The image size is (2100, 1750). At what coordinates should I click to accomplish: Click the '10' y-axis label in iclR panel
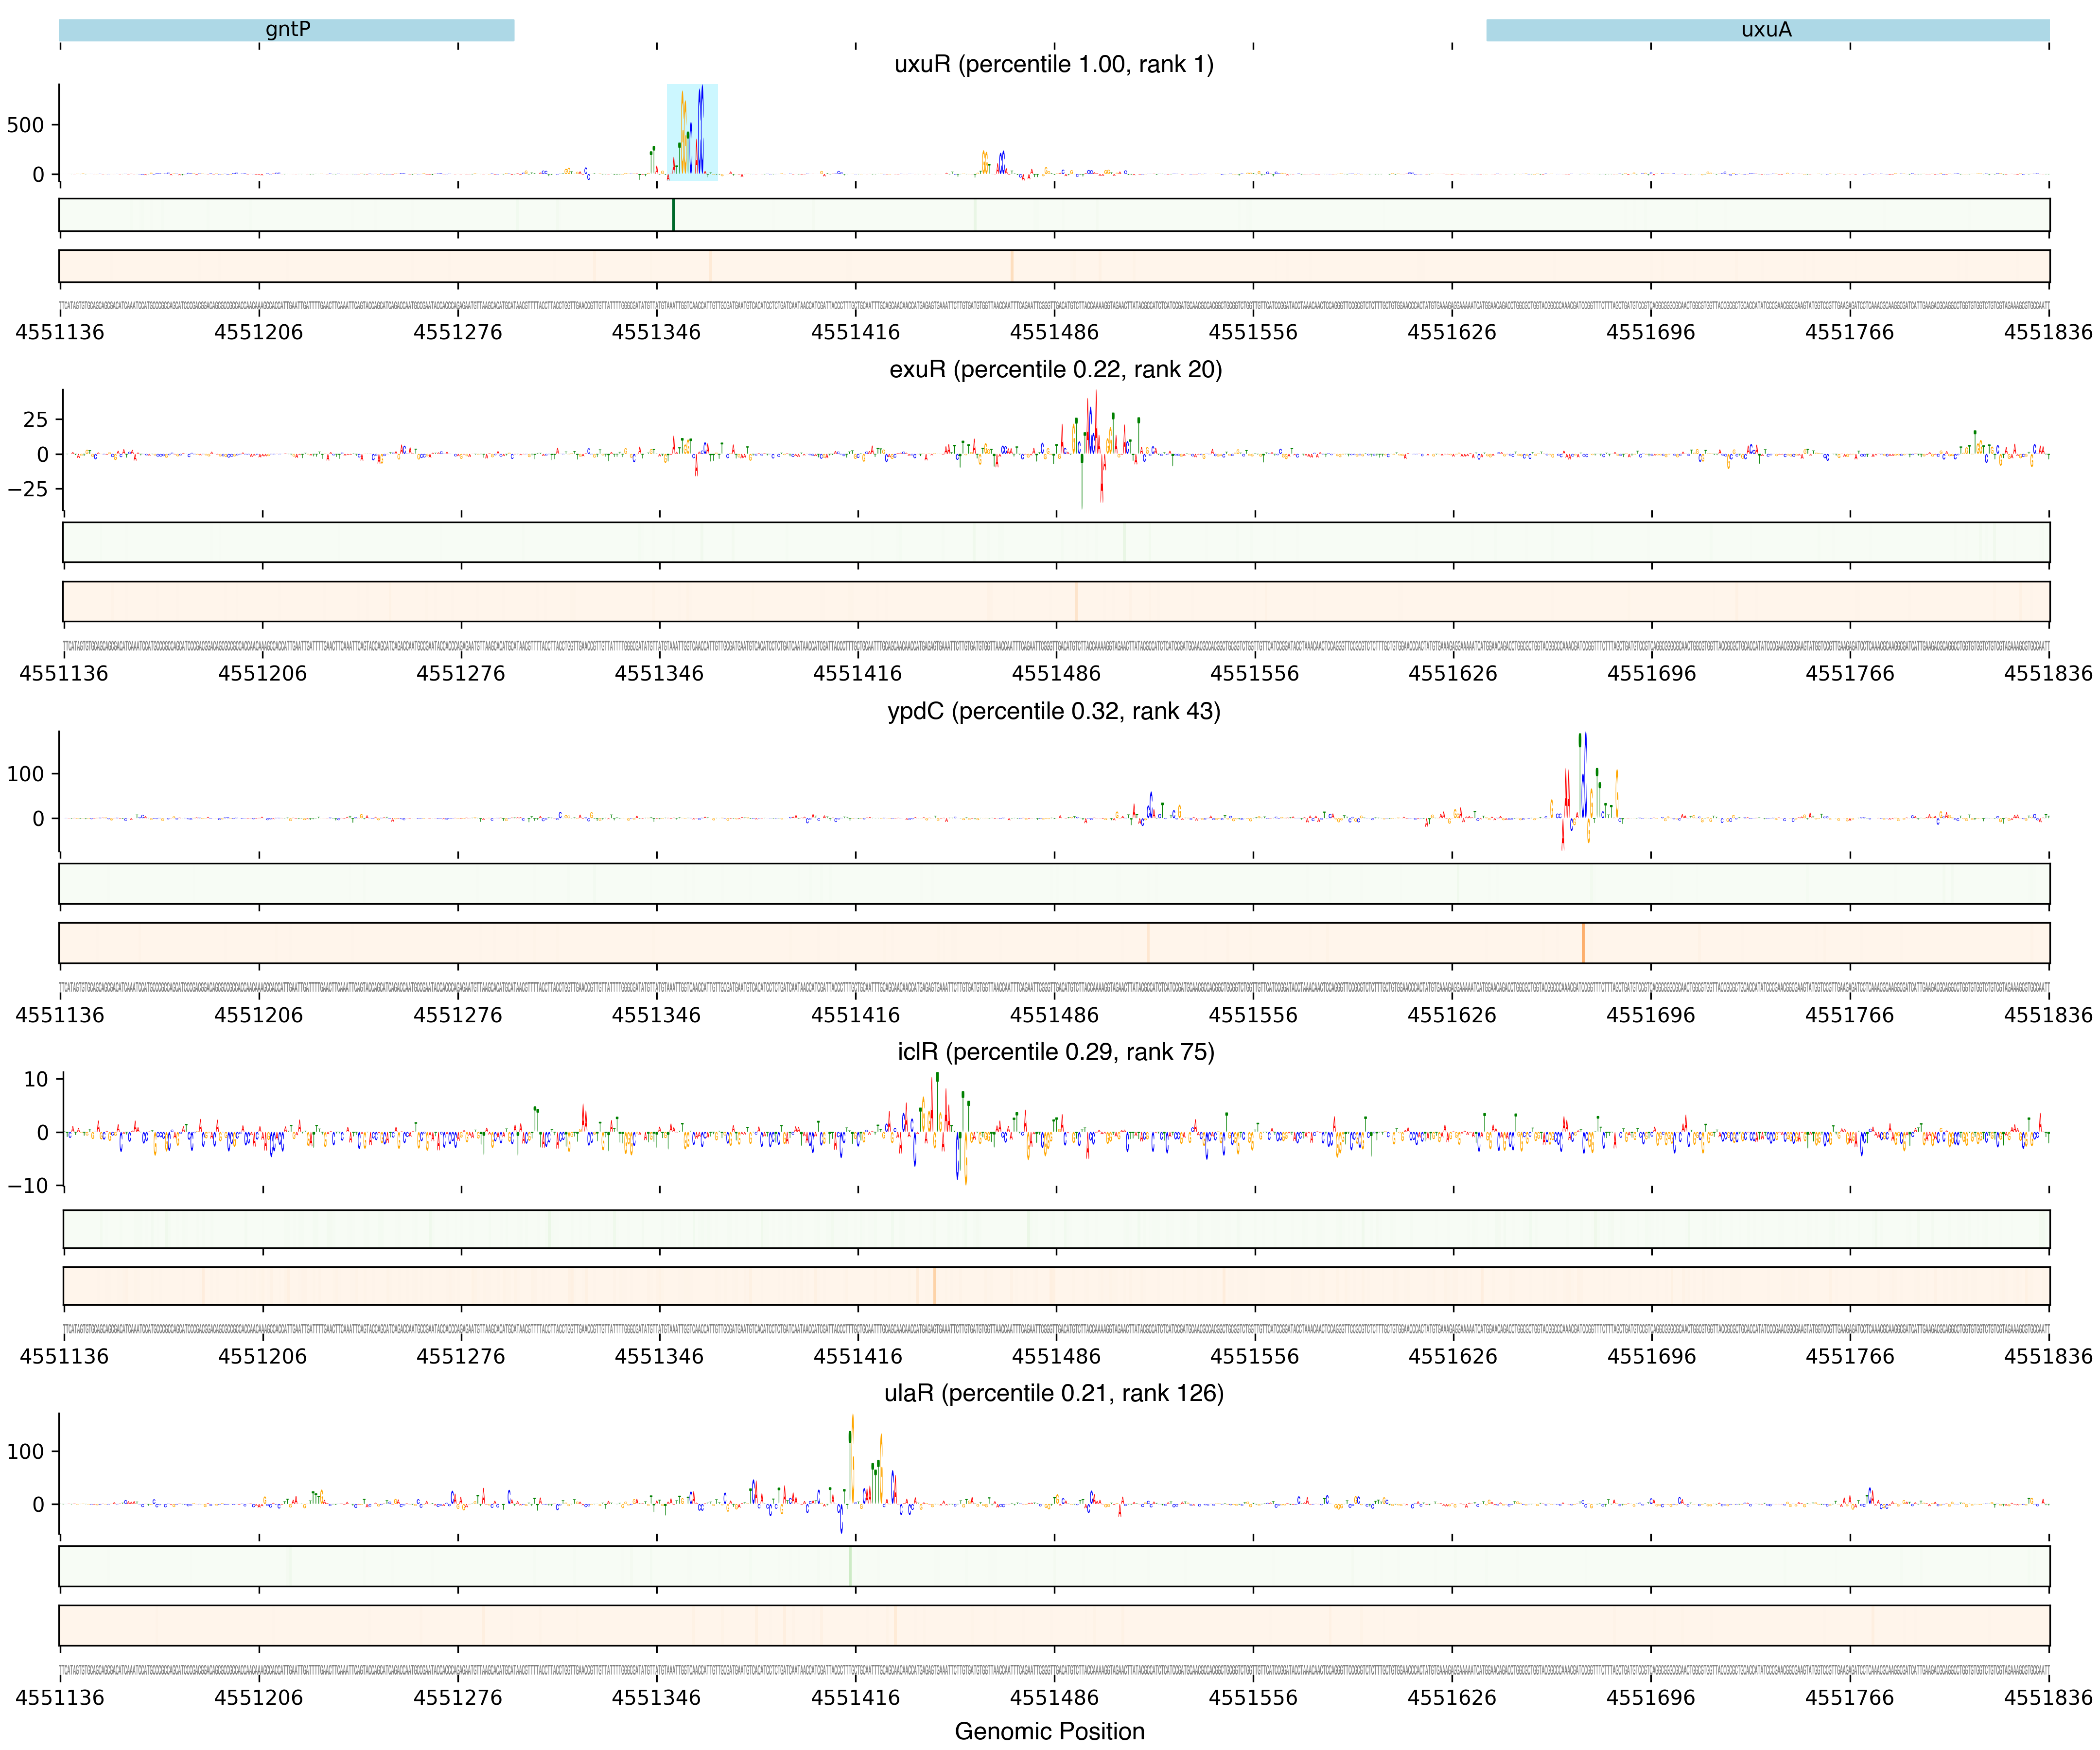pyautogui.click(x=36, y=1079)
